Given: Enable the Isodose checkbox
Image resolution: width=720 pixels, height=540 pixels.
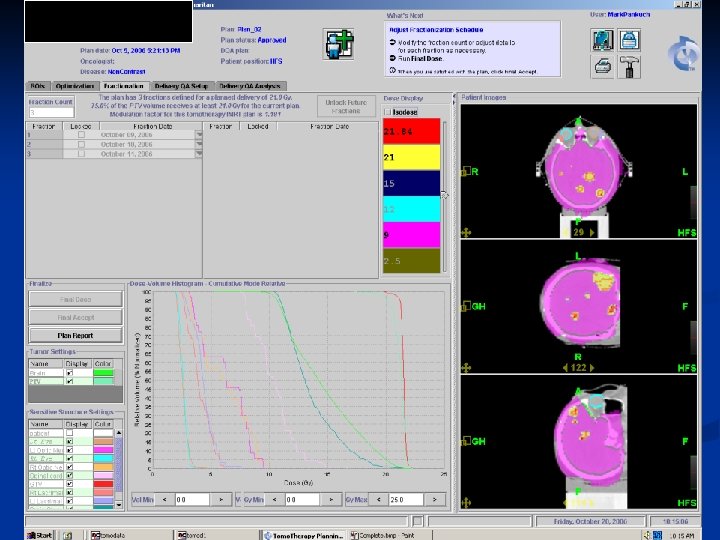Looking at the screenshot, I should click(x=388, y=112).
